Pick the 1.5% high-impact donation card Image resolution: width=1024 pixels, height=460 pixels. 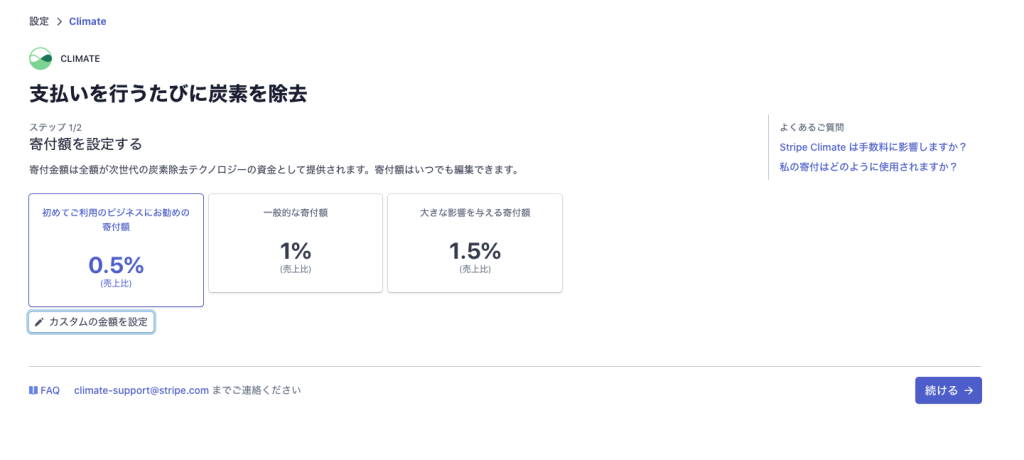tap(475, 243)
